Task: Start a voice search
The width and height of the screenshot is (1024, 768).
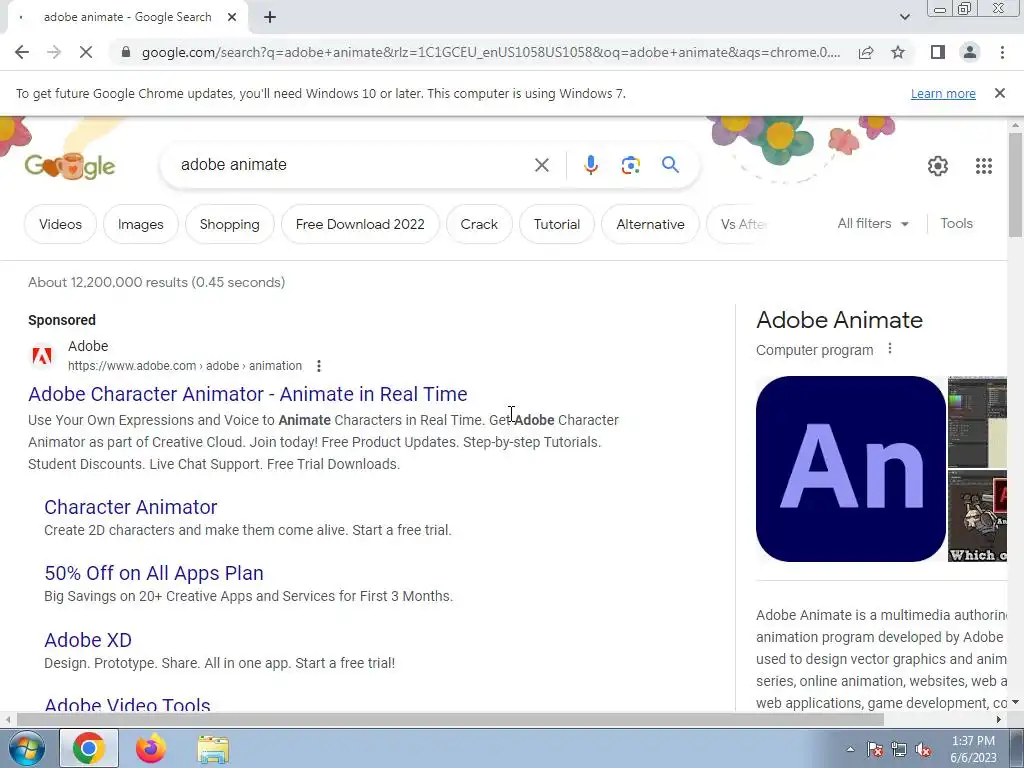Action: 590,165
